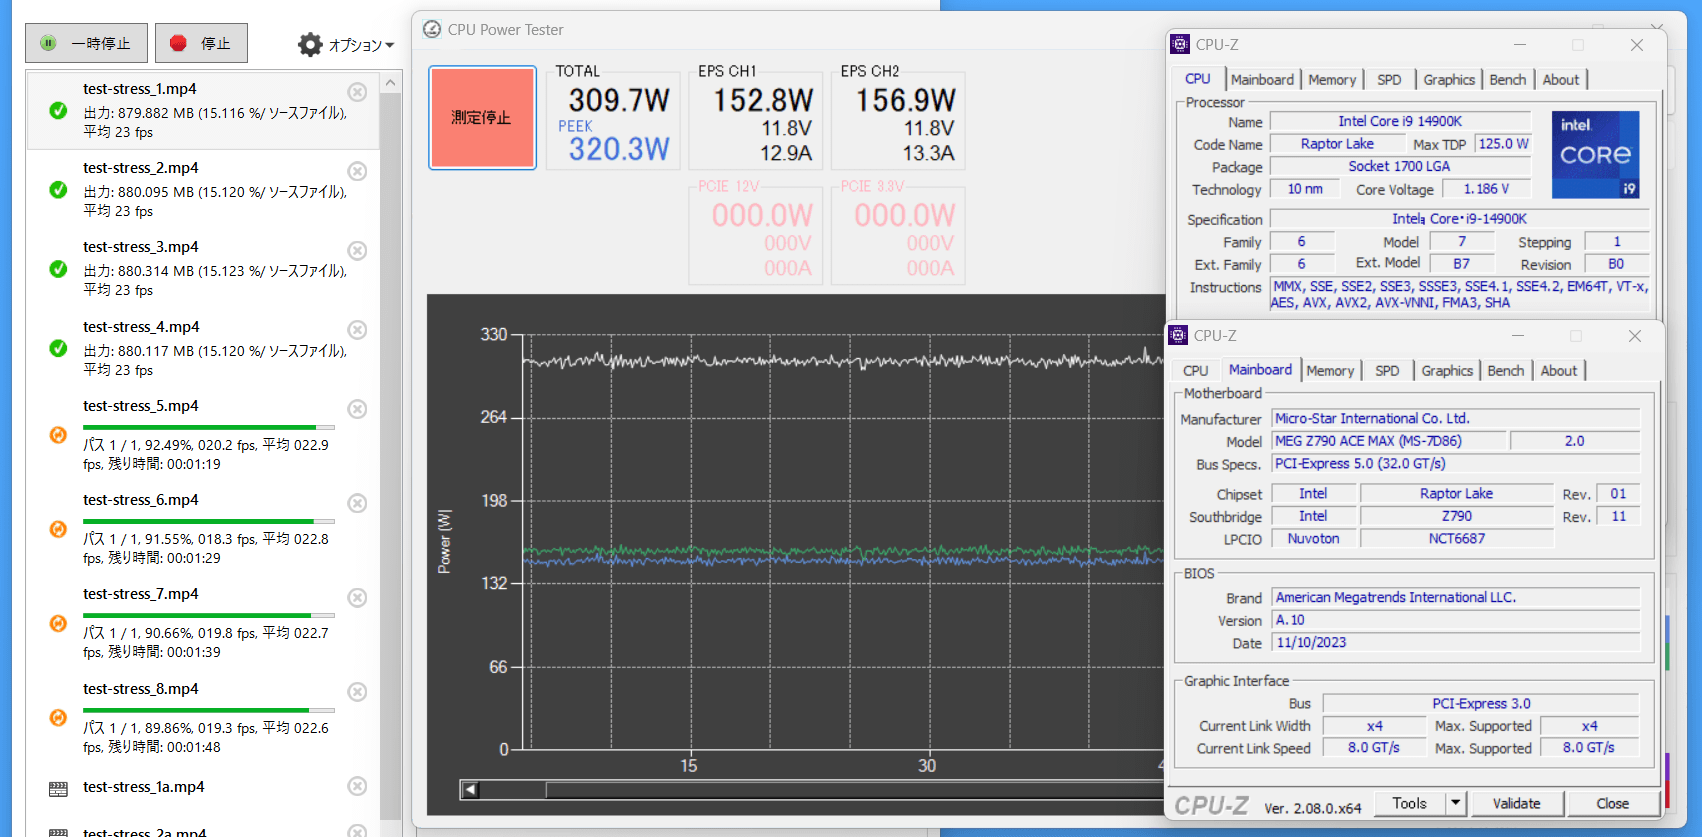Click PEEK value 320.3W
Image resolution: width=1702 pixels, height=837 pixels.
(x=619, y=149)
